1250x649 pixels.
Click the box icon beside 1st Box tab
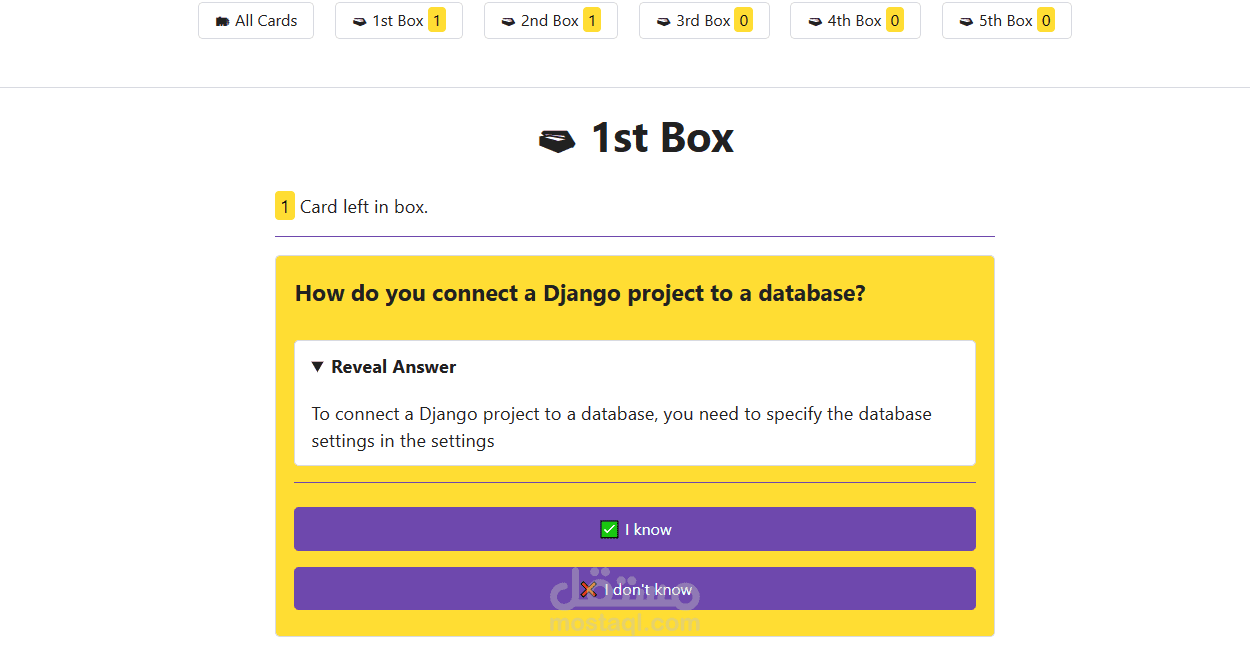point(359,21)
